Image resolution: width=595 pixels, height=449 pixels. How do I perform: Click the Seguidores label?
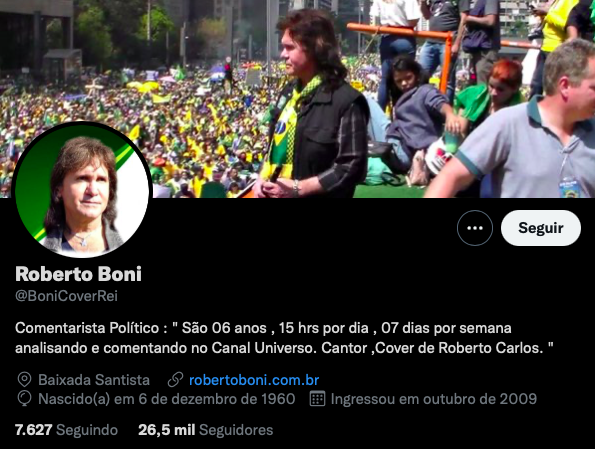point(236,430)
